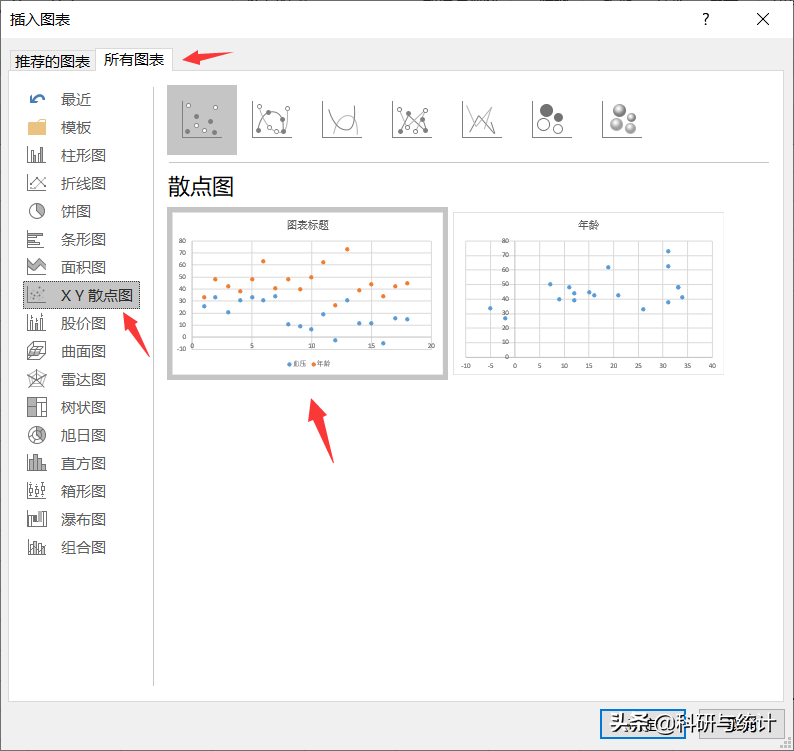794x751 pixels.
Task: Select the basic scatter chart subtype icon
Action: 202,120
